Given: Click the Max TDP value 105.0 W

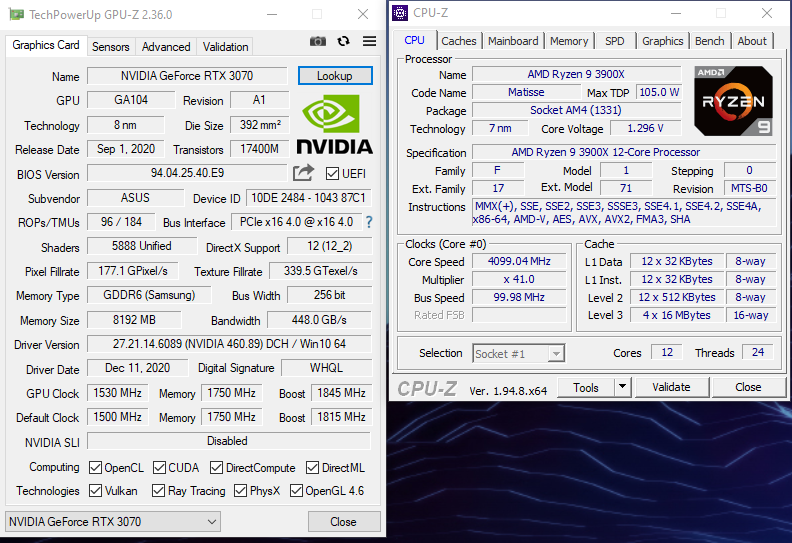Looking at the screenshot, I should tap(659, 92).
